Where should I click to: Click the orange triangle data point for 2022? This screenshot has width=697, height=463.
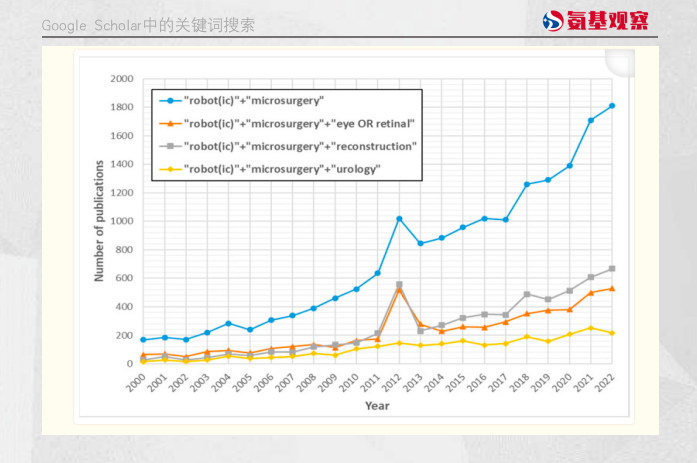(x=612, y=288)
